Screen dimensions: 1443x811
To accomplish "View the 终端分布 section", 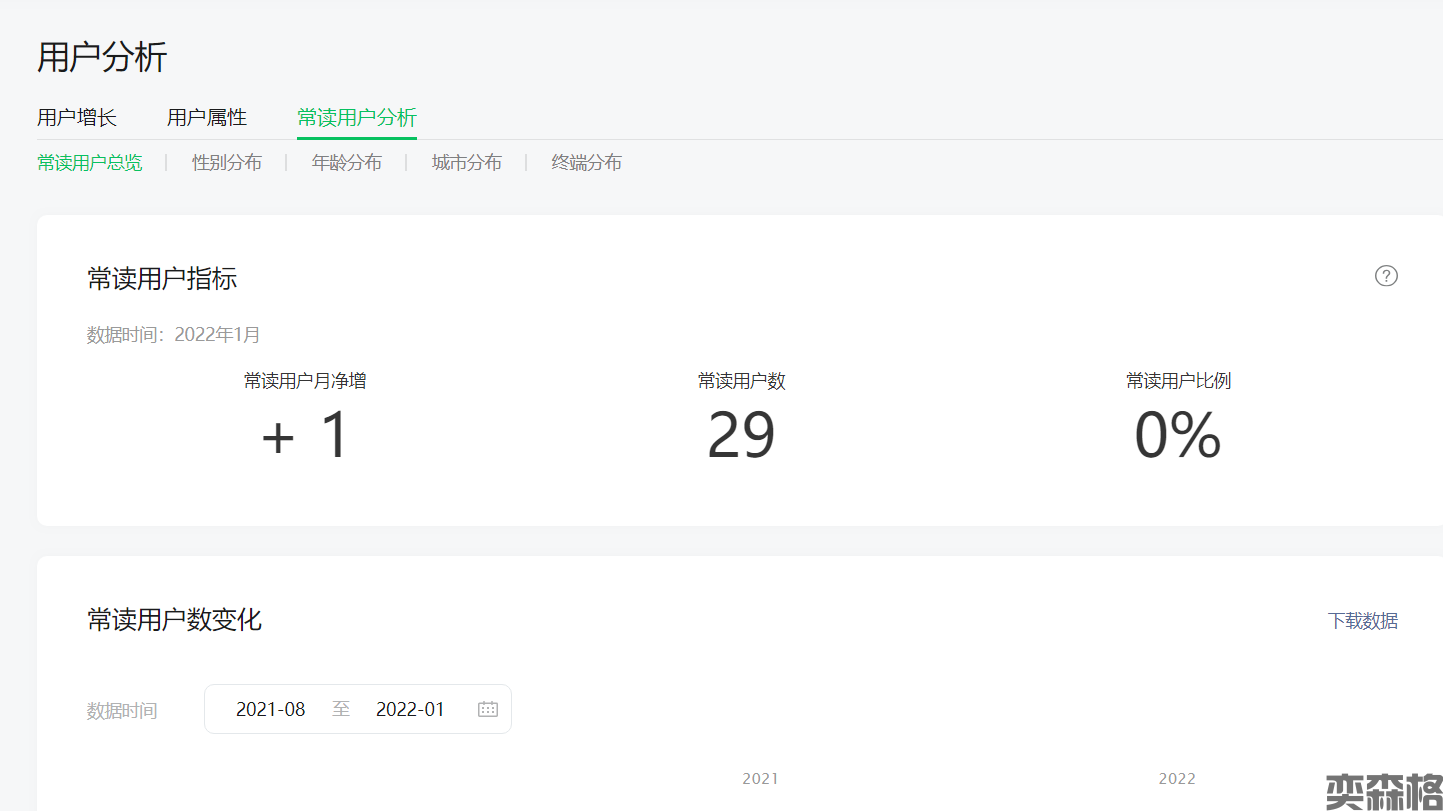I will [587, 163].
